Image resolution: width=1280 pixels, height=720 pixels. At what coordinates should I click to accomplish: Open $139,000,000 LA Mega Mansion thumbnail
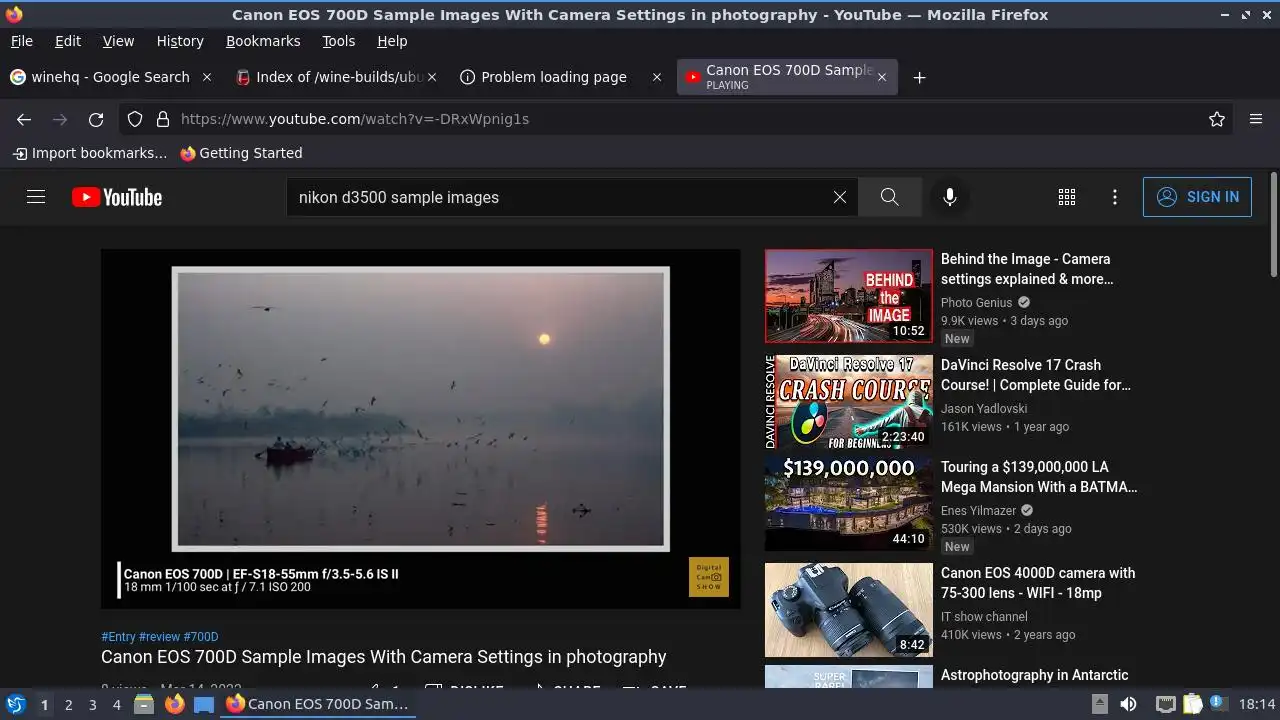pyautogui.click(x=849, y=504)
